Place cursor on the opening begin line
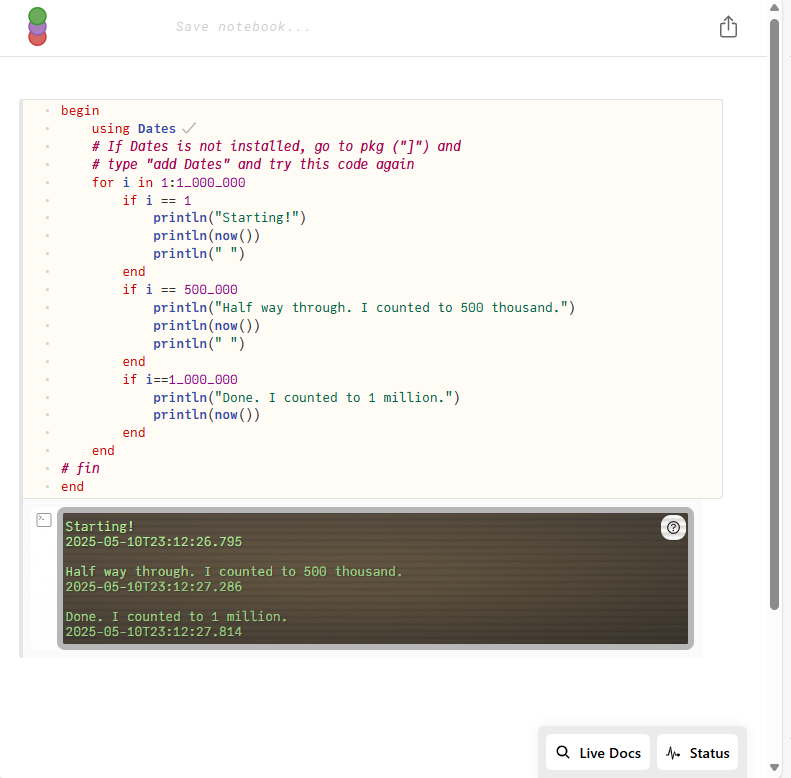Image resolution: width=791 pixels, height=778 pixels. point(80,110)
